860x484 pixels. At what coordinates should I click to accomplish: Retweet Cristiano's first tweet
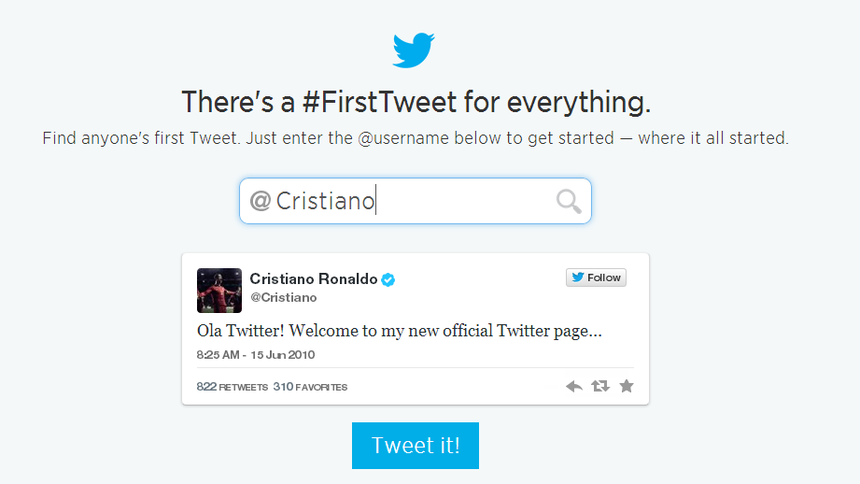point(600,386)
